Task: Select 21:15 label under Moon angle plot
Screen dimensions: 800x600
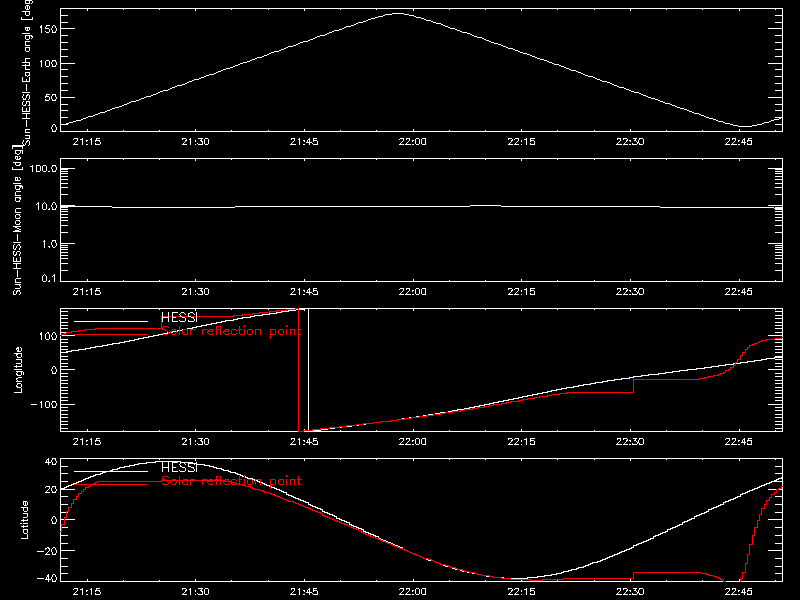Action: (87, 291)
